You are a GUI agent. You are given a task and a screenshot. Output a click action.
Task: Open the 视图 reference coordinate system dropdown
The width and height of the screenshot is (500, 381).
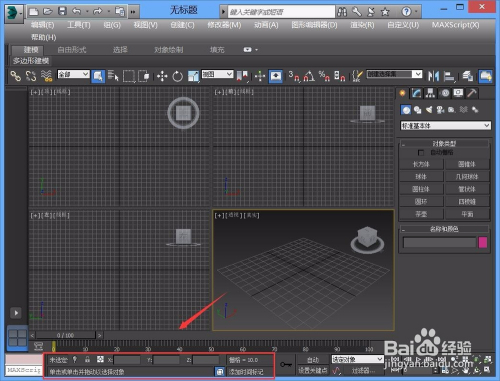point(217,74)
